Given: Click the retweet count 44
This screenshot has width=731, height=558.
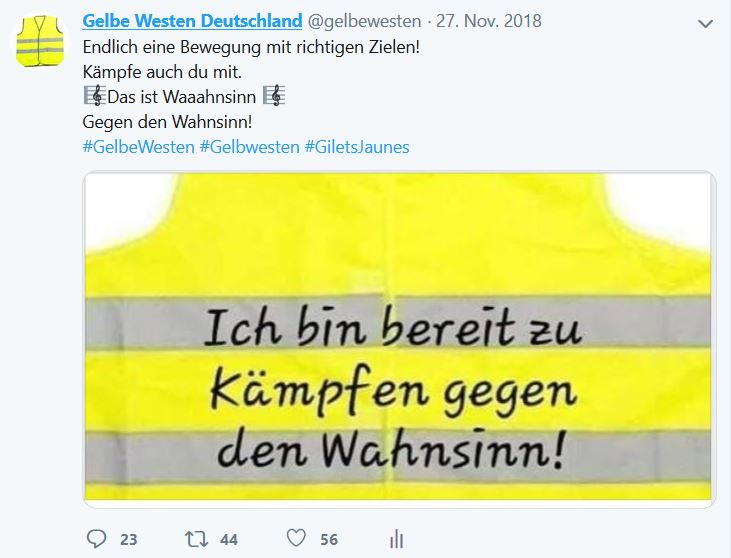Looking at the screenshot, I should pyautogui.click(x=229, y=539).
